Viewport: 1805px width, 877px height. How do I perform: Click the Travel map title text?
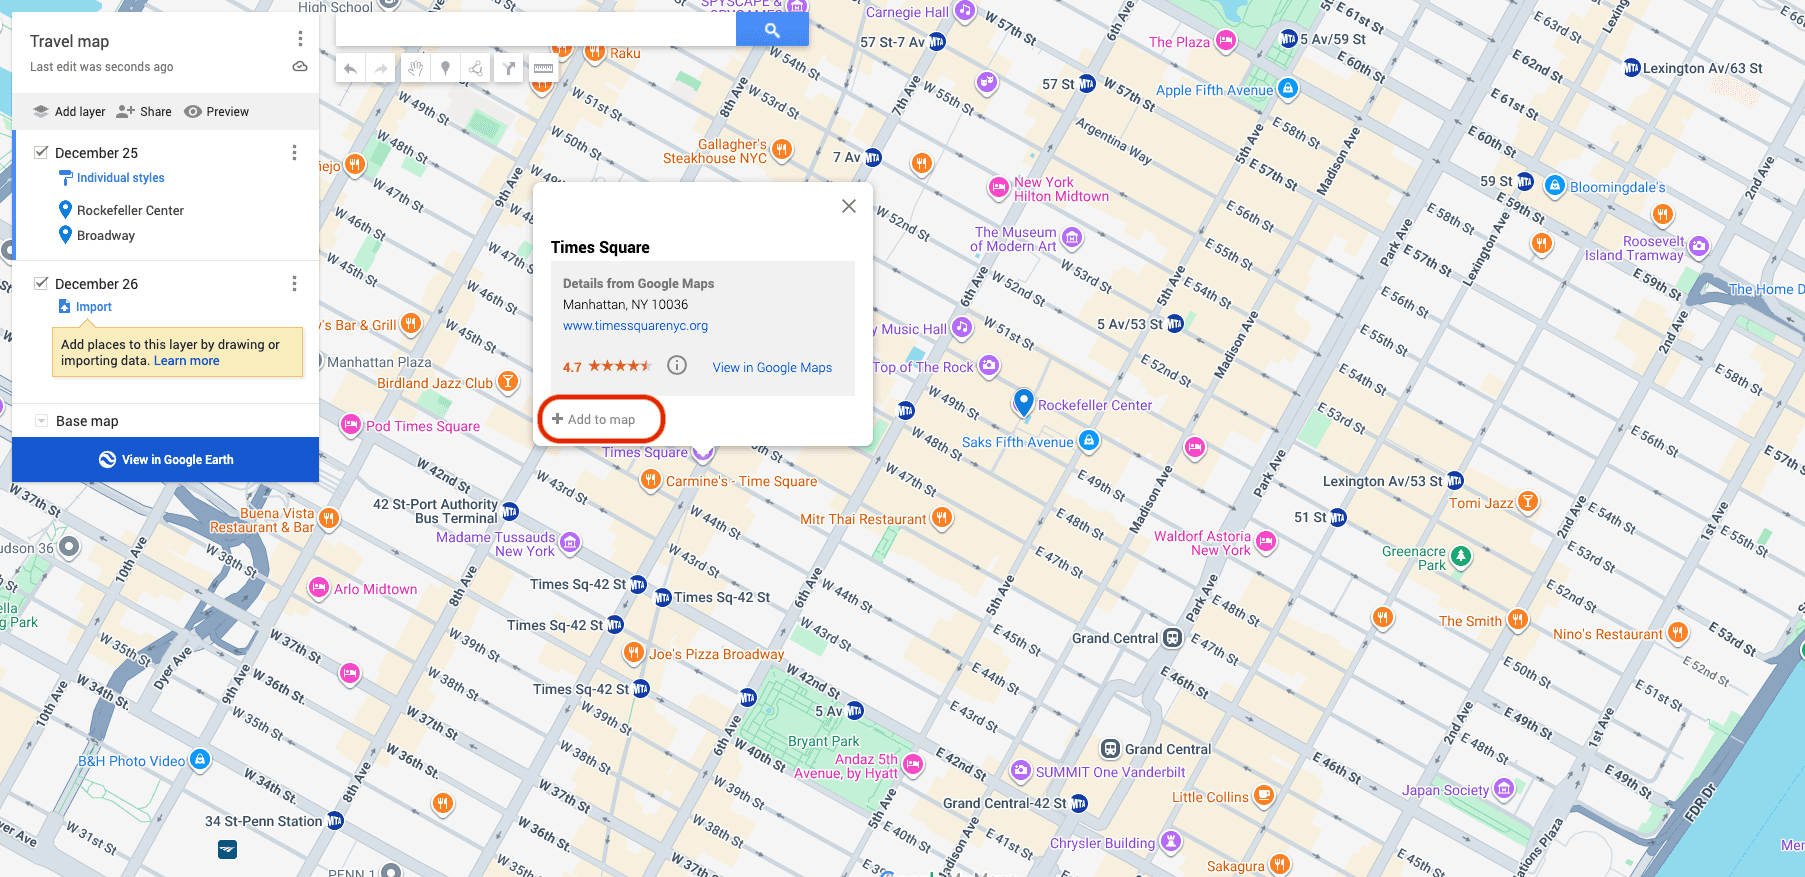[69, 41]
